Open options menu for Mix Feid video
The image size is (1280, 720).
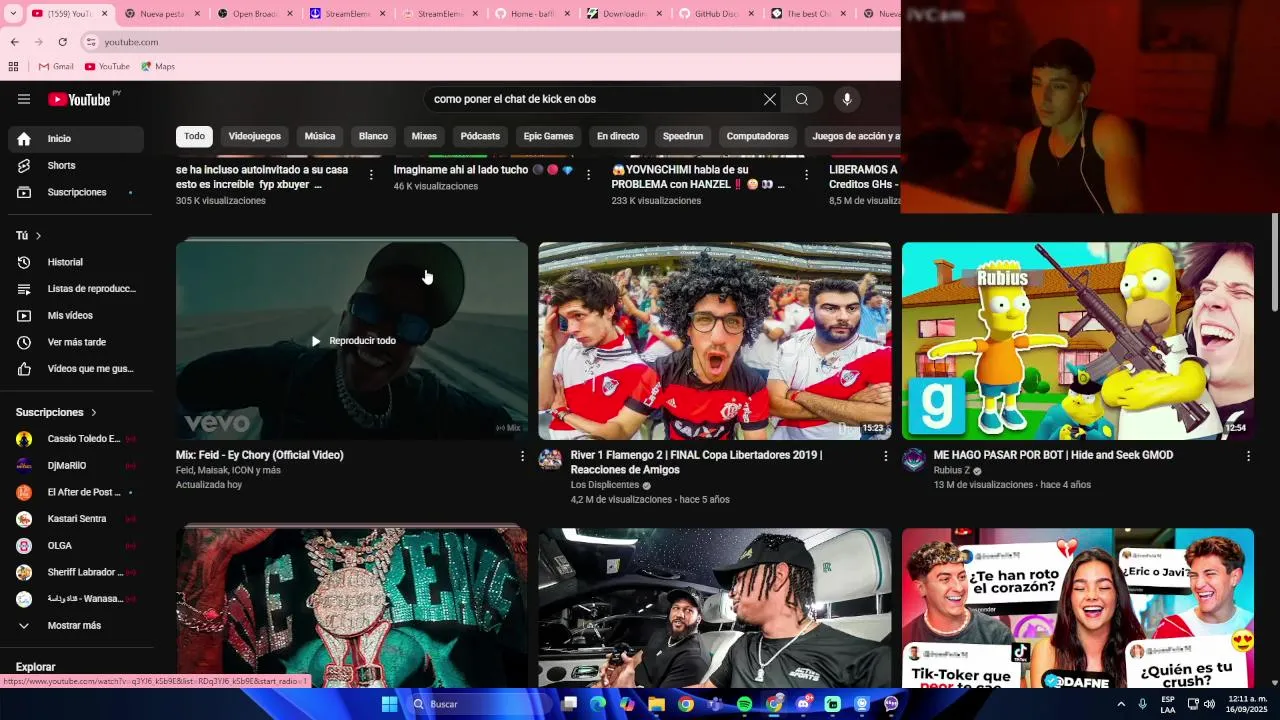(x=522, y=456)
